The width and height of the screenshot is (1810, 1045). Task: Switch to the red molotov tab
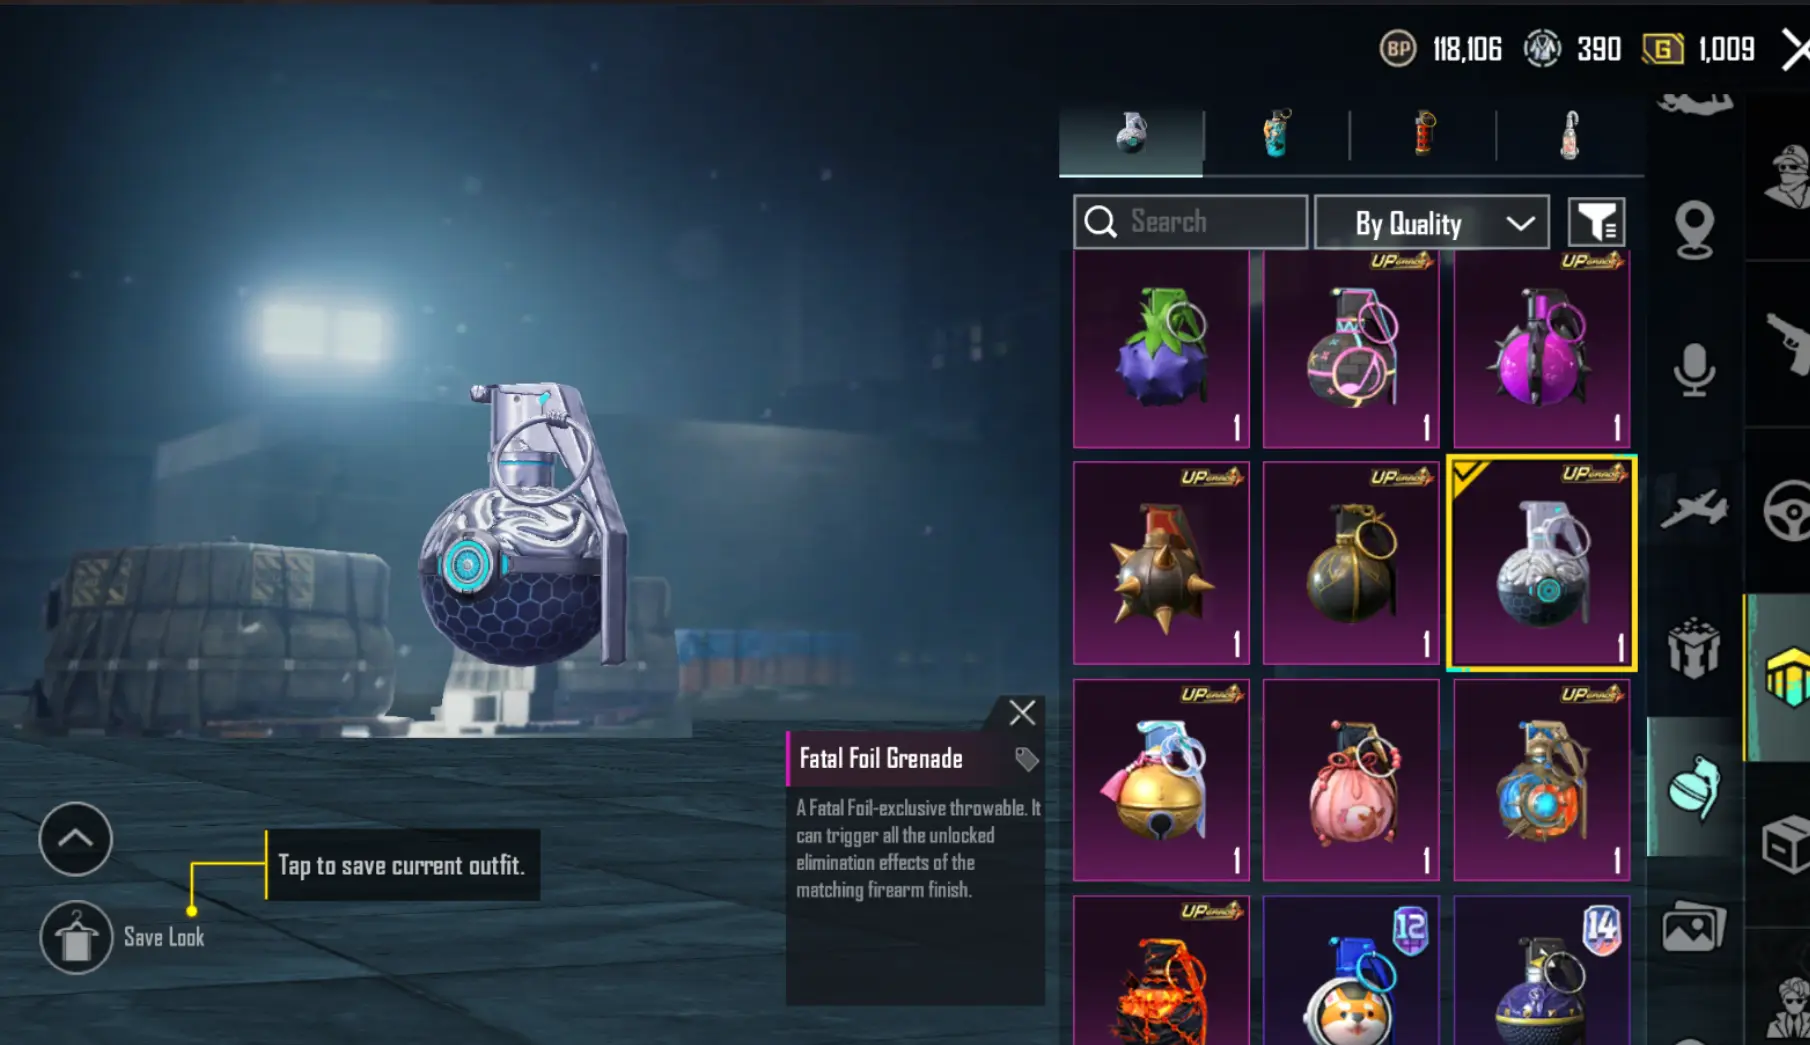pyautogui.click(x=1423, y=135)
